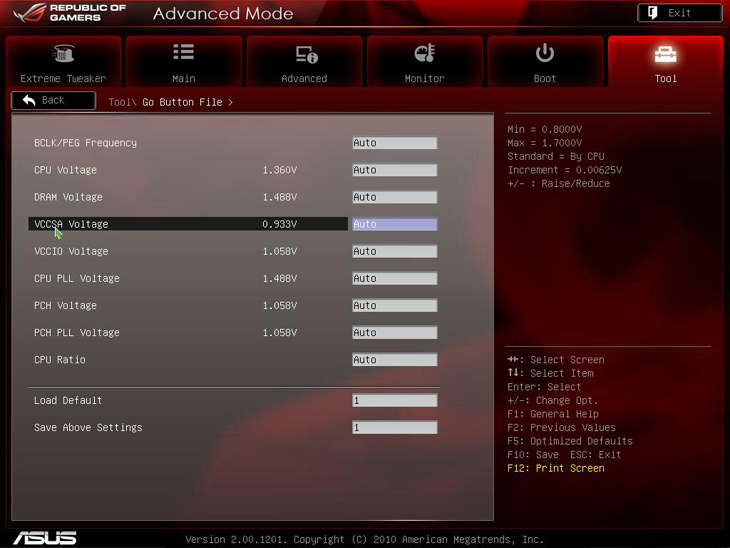
Task: Go Back to previous menu
Action: [53, 101]
